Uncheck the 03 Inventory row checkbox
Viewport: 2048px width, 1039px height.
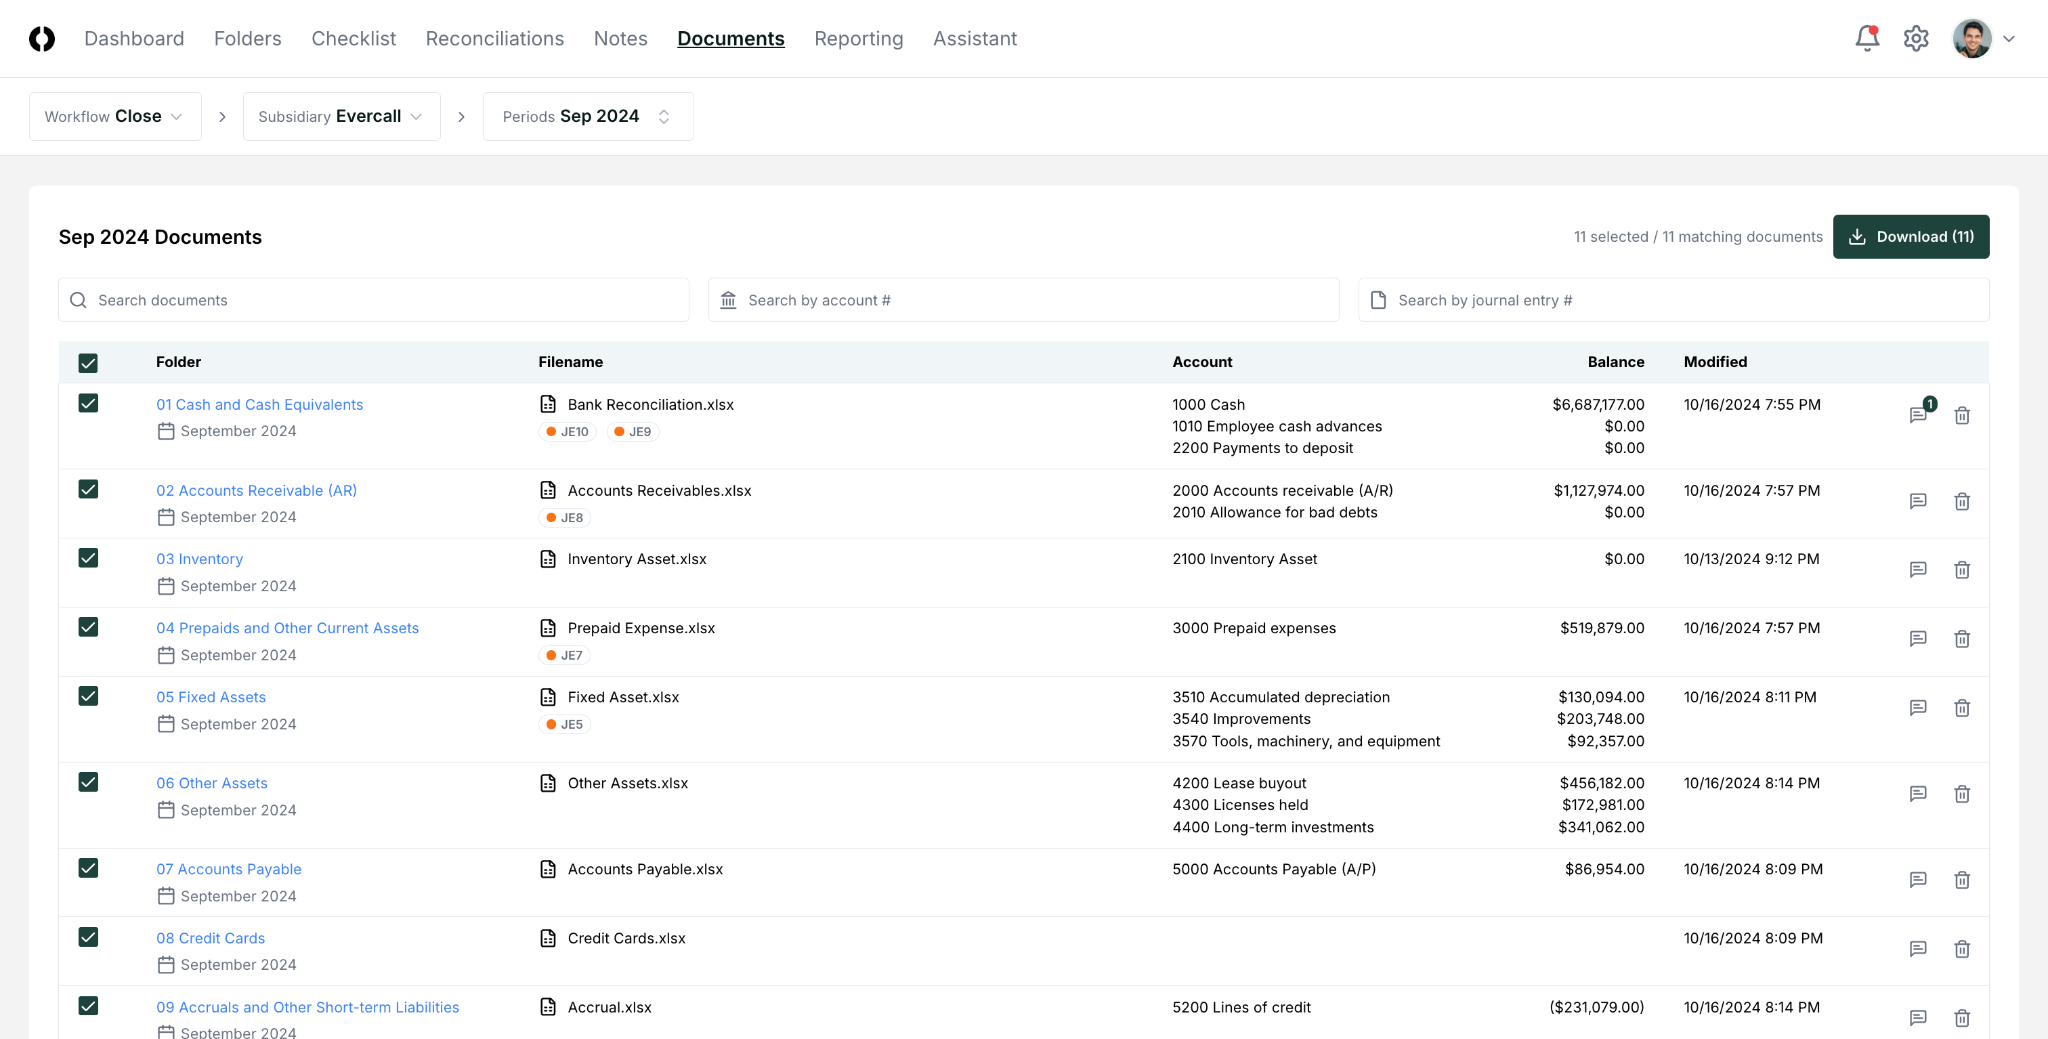pos(88,557)
